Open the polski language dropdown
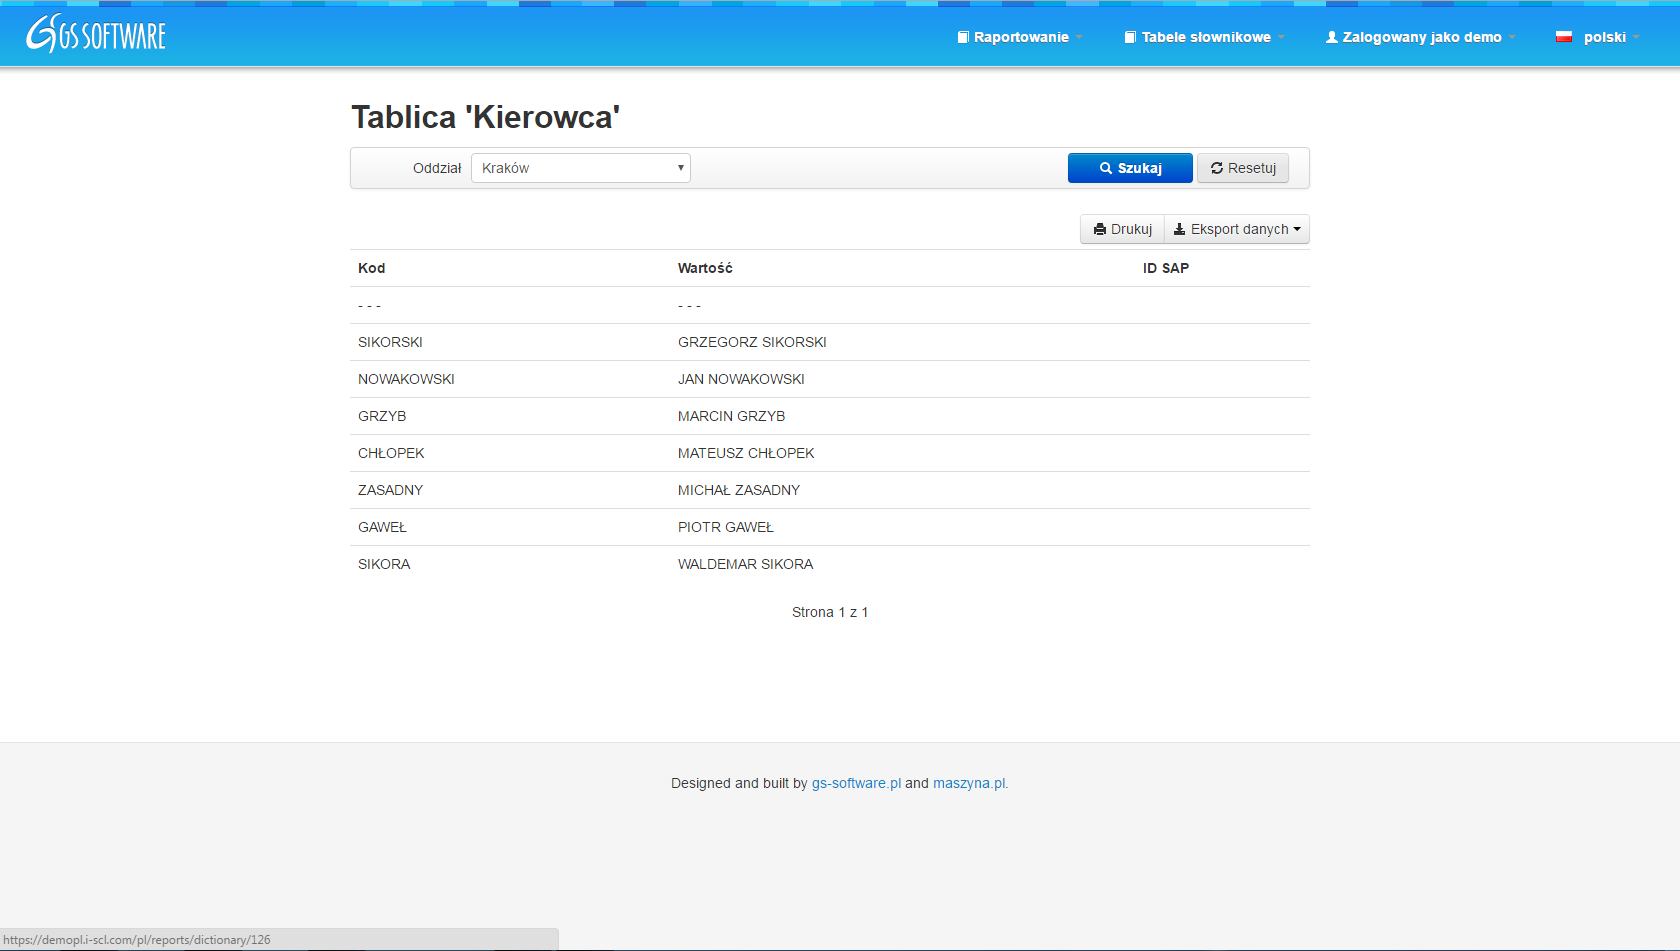 point(1605,37)
